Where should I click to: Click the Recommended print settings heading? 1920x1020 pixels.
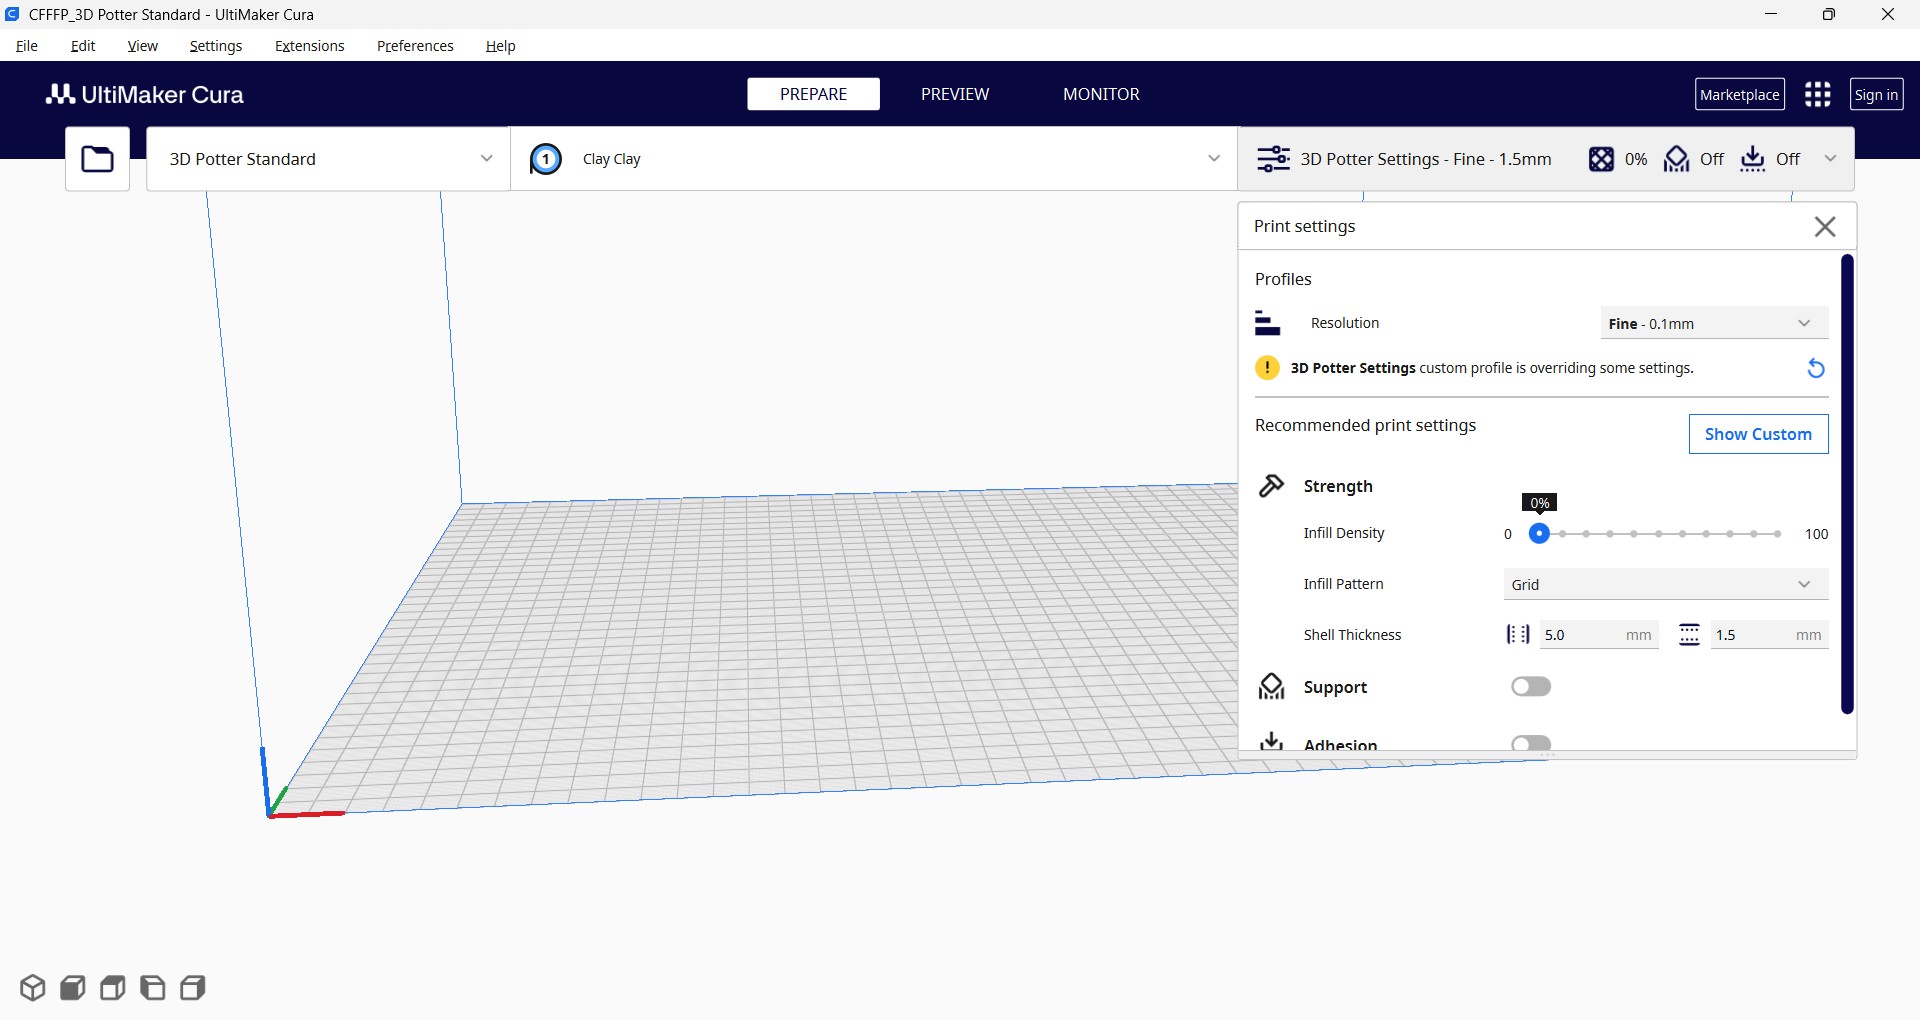tap(1365, 425)
